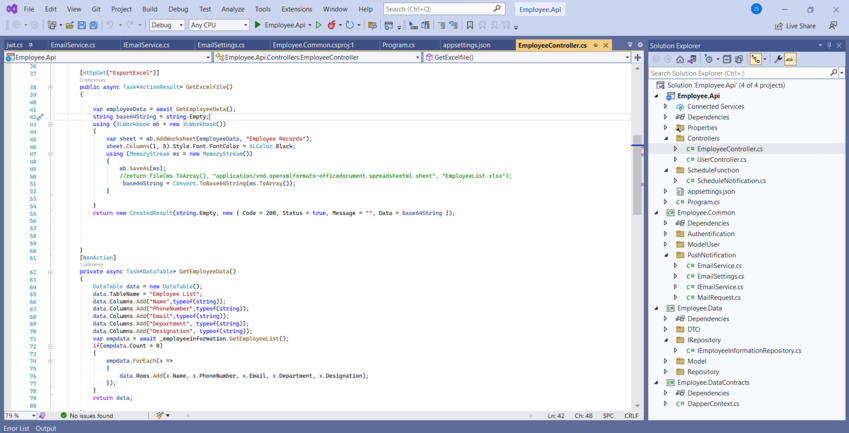This screenshot has height=433, width=849.
Task: Click the Search Solution Explorer input field
Action: tap(739, 73)
